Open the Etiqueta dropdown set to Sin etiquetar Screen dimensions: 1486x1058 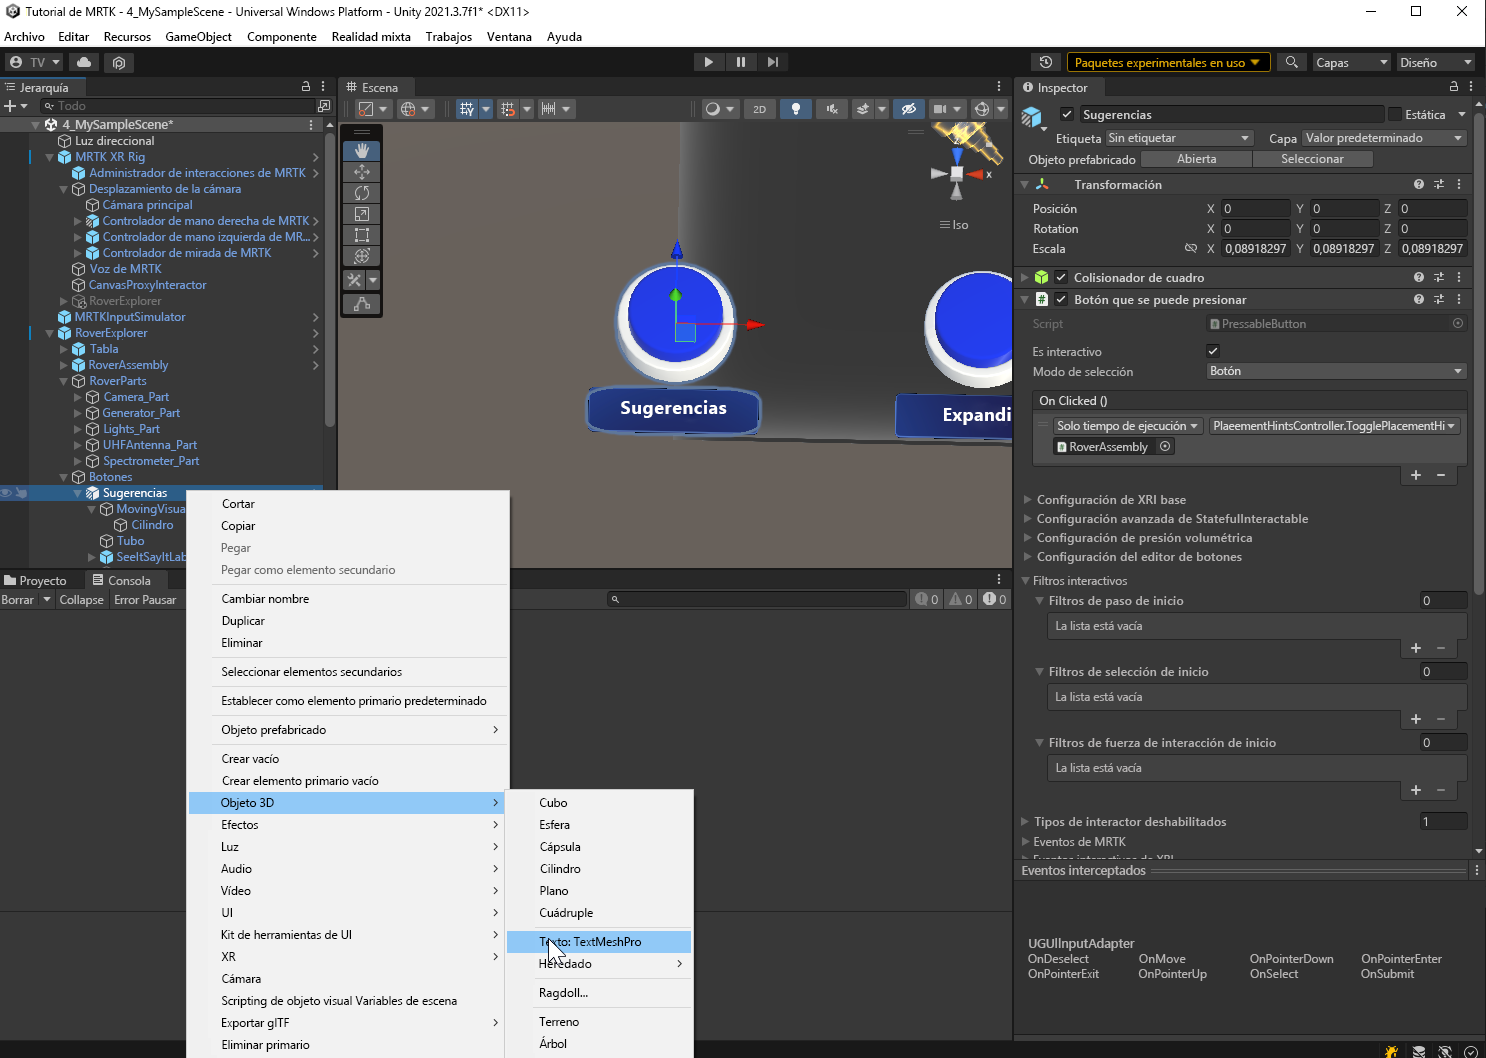point(1180,138)
